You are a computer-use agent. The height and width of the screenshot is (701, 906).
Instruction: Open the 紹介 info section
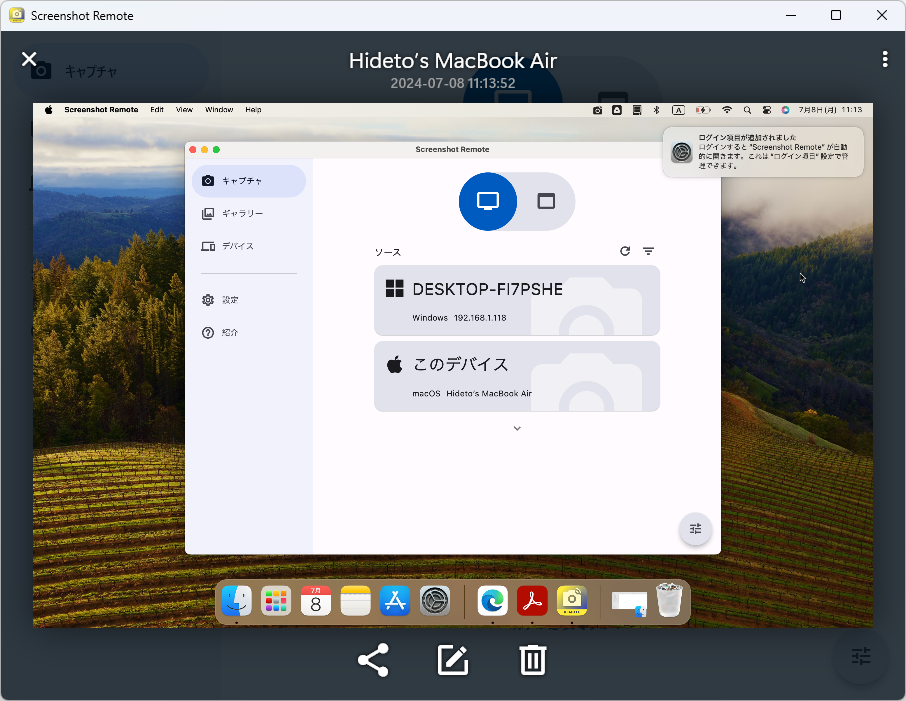[229, 332]
